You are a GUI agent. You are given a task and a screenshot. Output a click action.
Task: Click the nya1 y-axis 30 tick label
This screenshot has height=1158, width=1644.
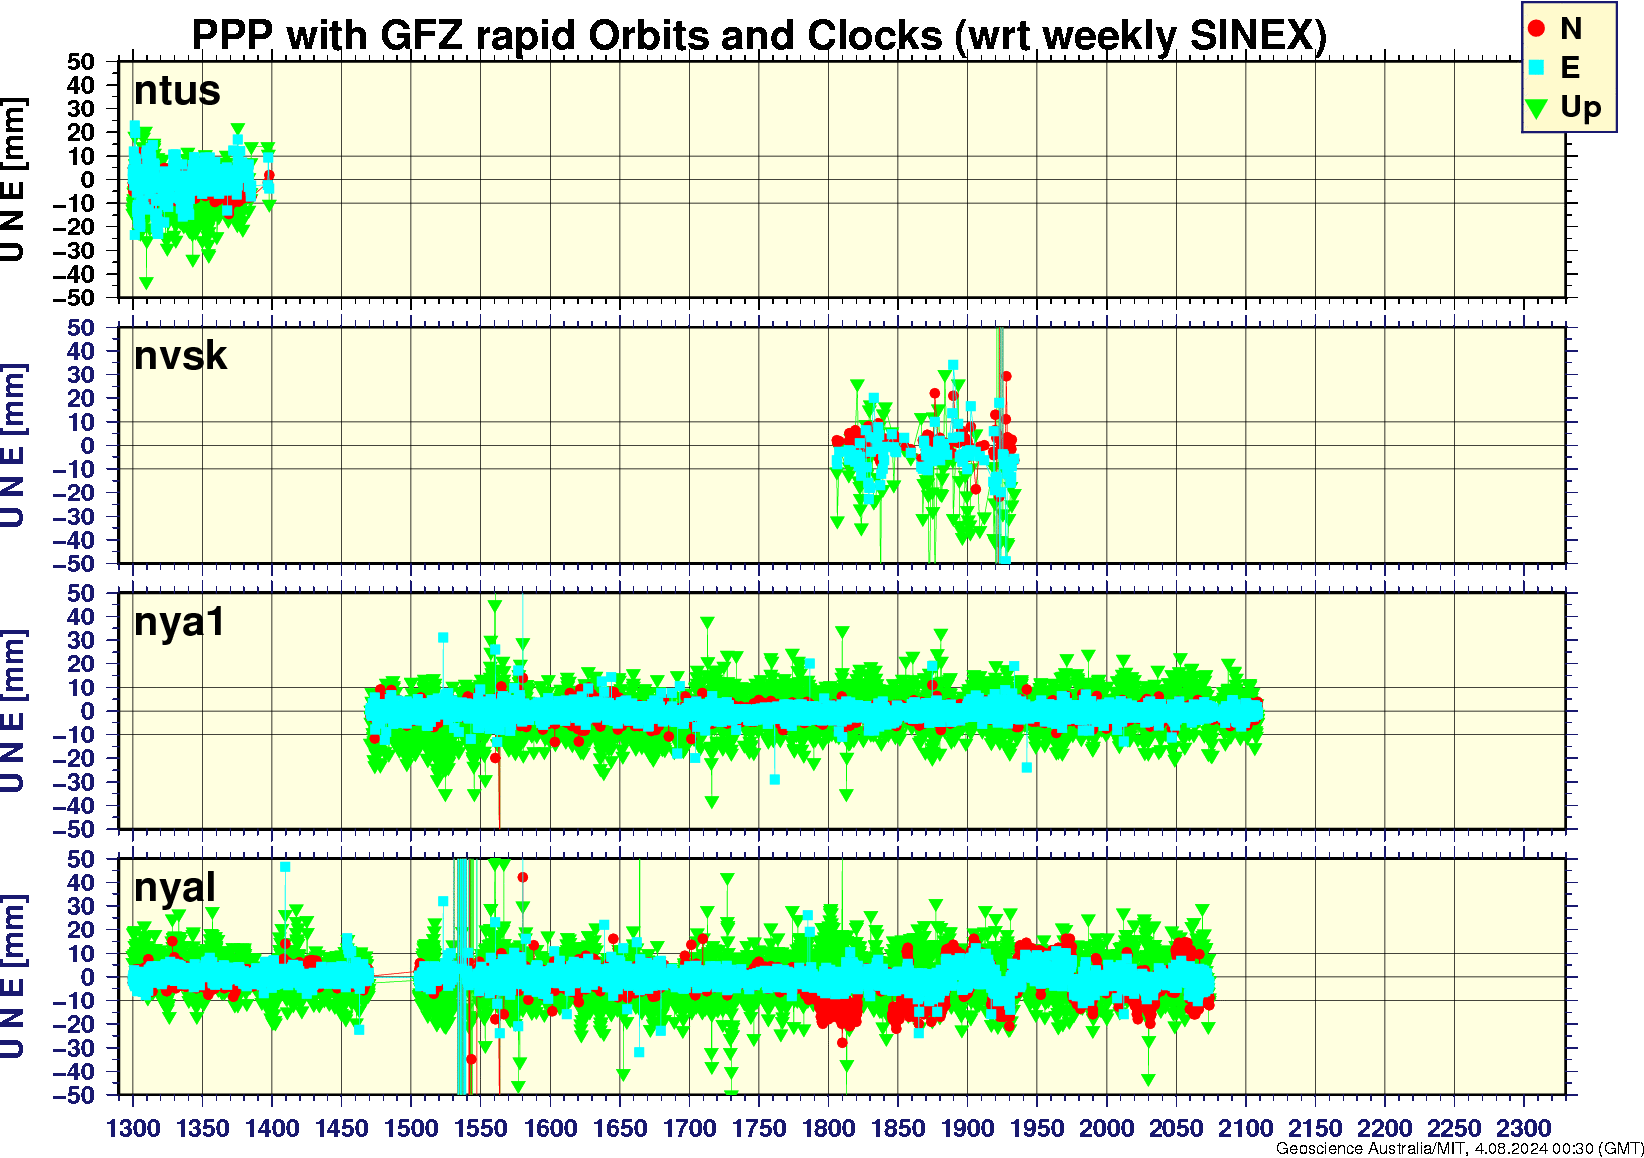pyautogui.click(x=81, y=640)
